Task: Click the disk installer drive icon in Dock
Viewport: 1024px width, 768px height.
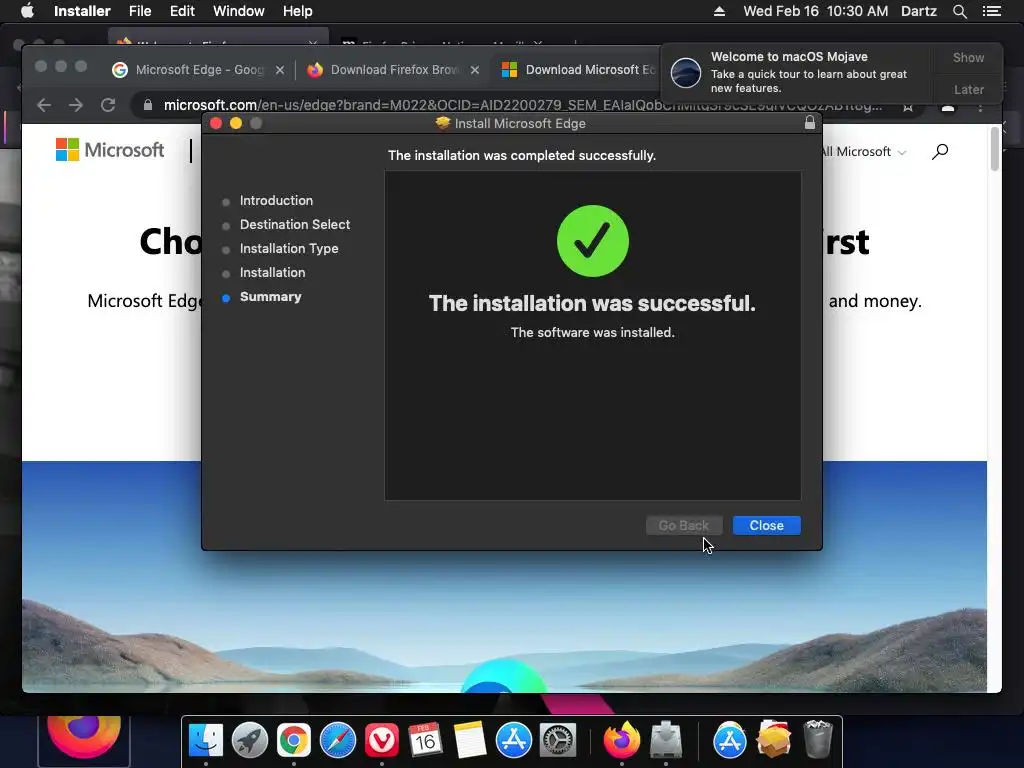Action: [665, 741]
